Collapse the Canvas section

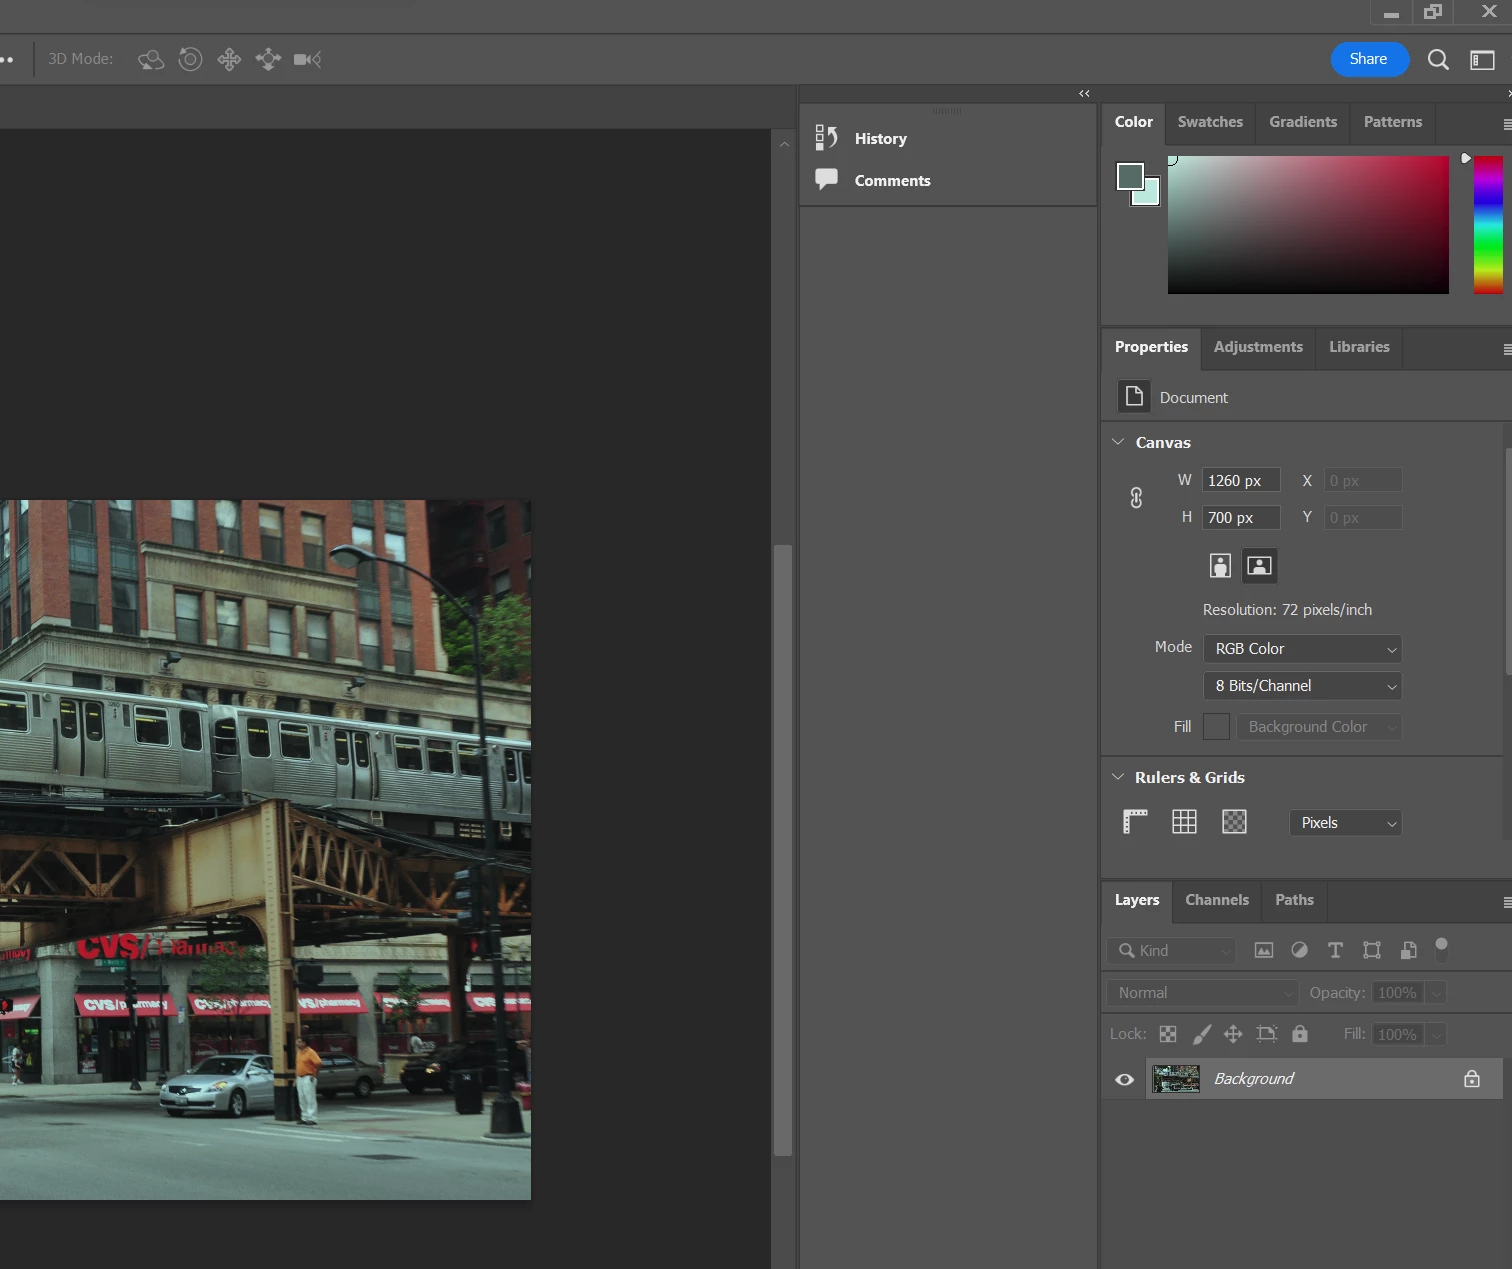point(1118,442)
